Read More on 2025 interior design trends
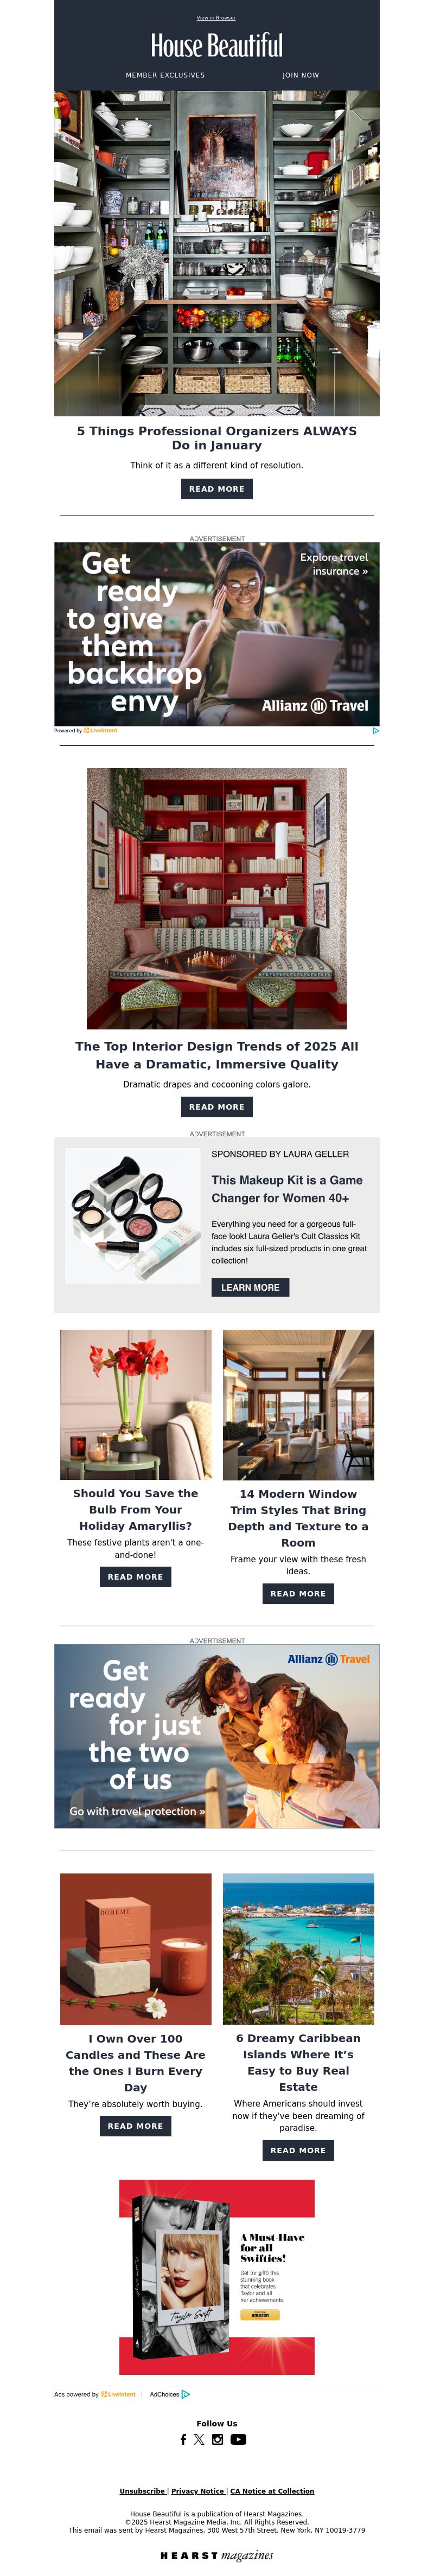 [217, 1107]
